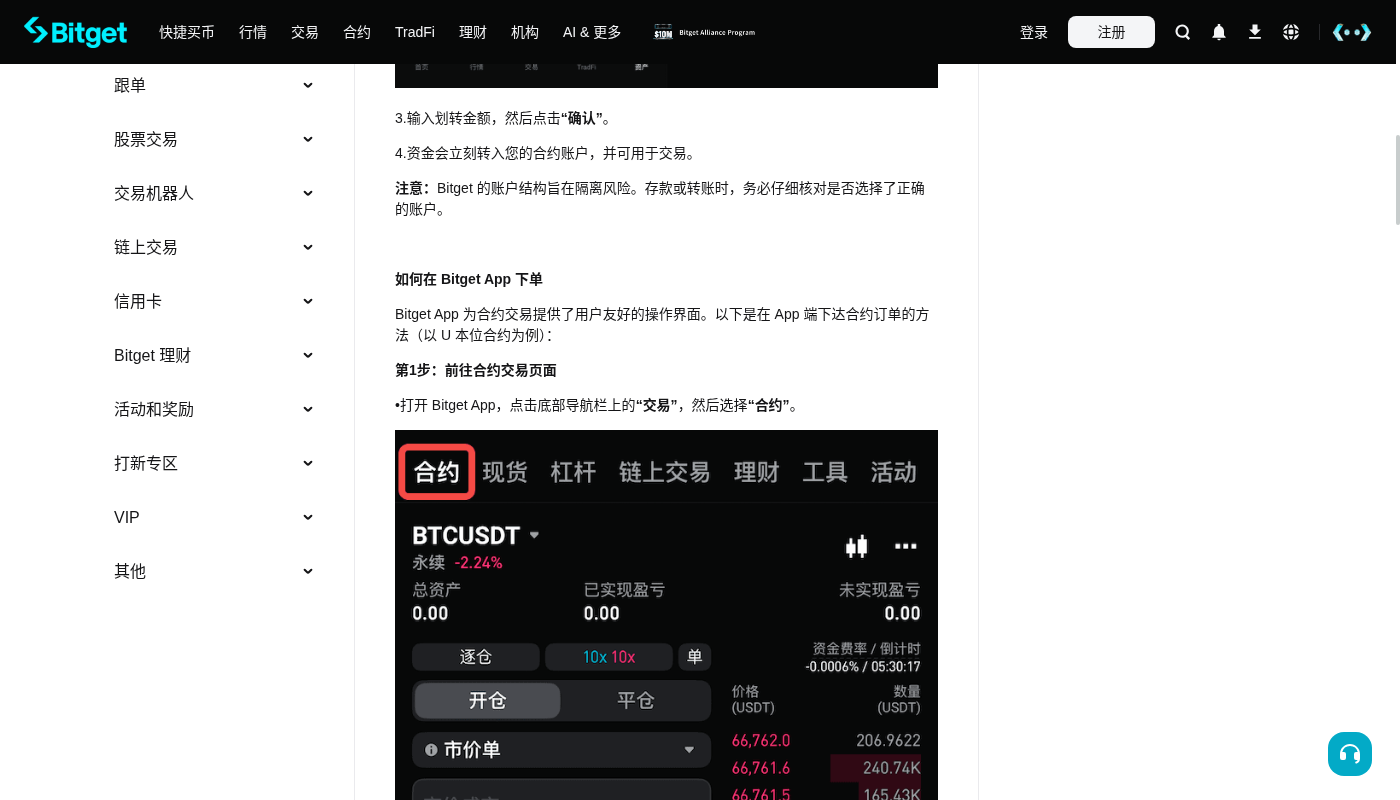
Task: Click the heading 如何在 Bitget App 下单
Action: tap(469, 279)
